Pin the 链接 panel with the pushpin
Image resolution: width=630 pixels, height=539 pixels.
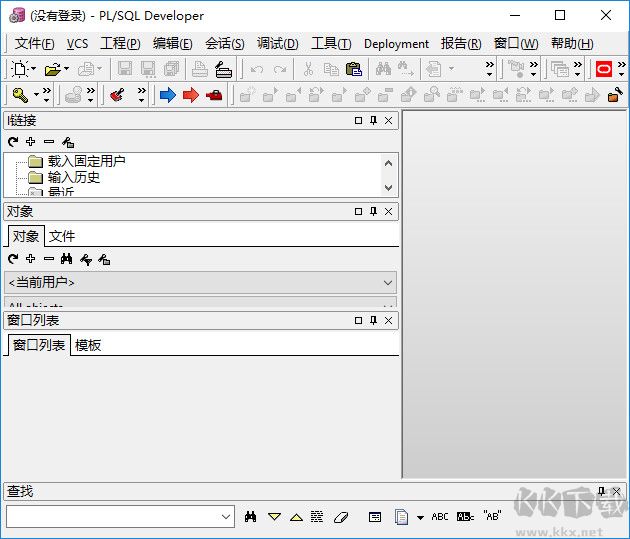coord(374,120)
